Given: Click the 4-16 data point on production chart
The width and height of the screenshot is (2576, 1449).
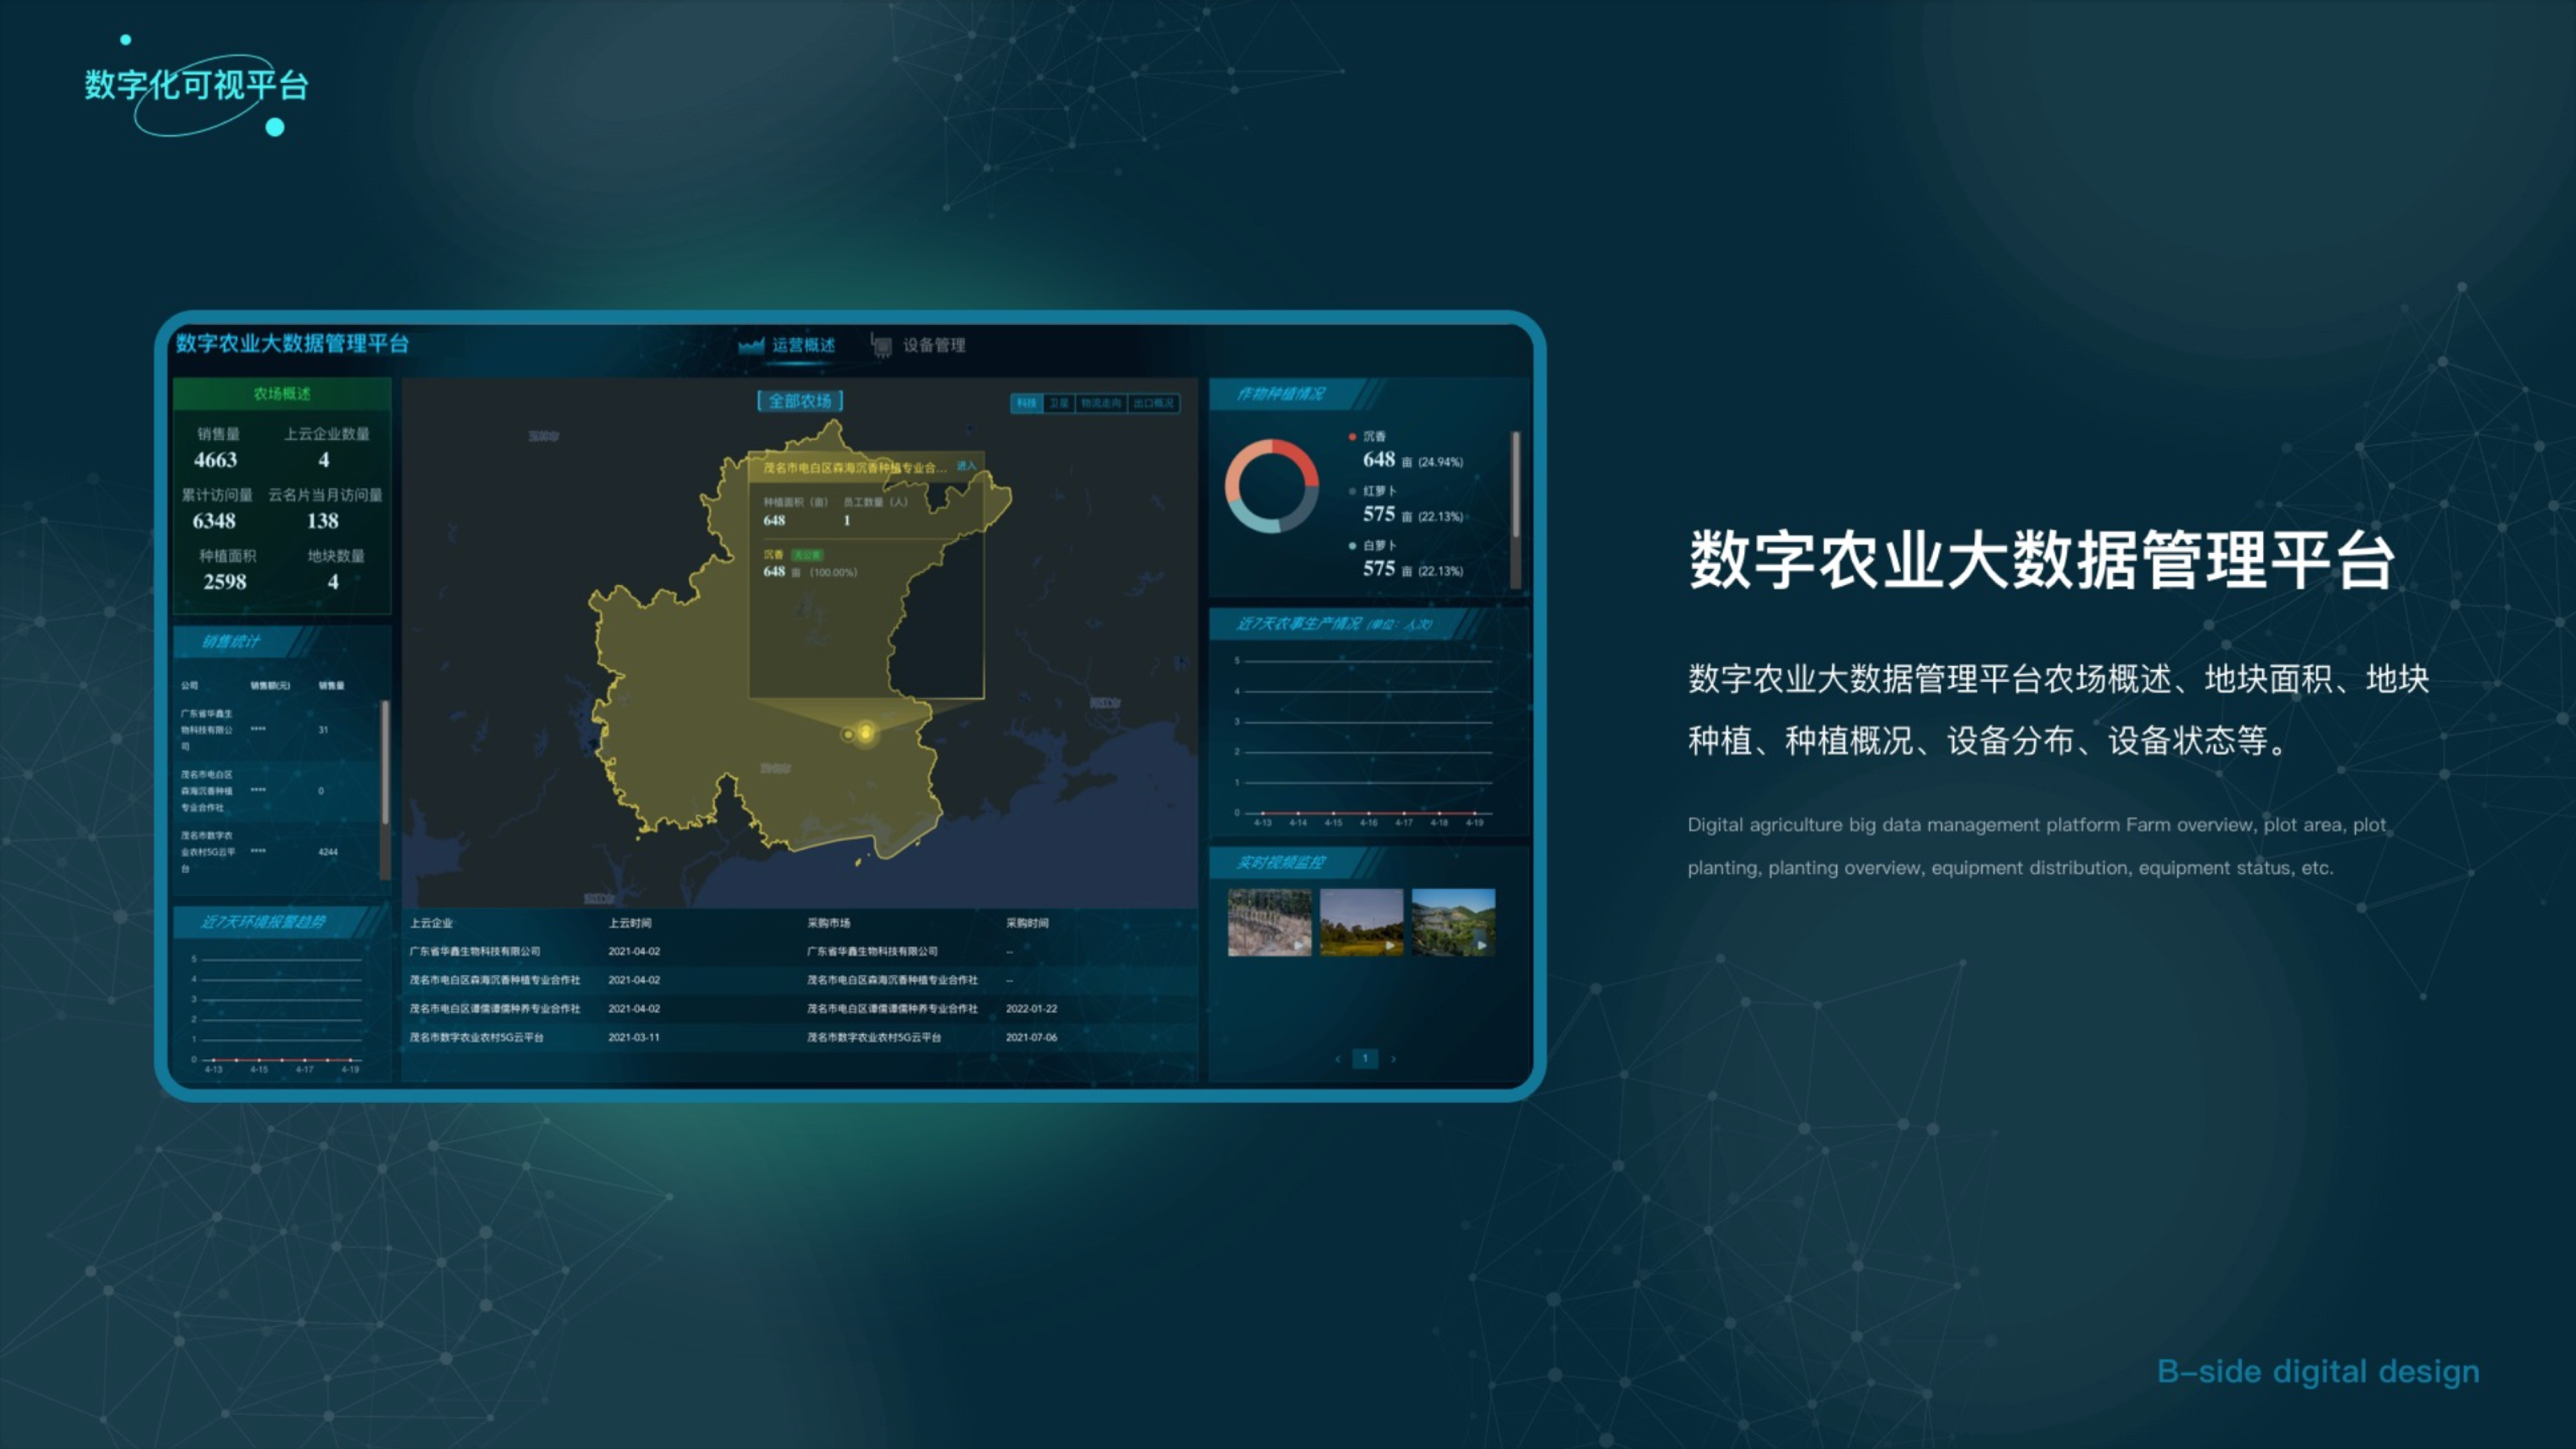Looking at the screenshot, I should [x=1368, y=813].
